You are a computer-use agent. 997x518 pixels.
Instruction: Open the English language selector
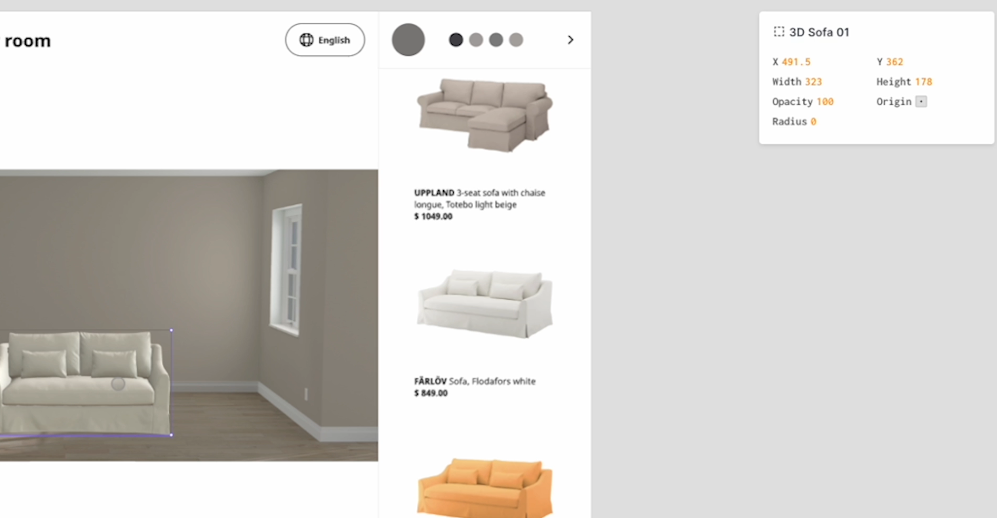(325, 40)
